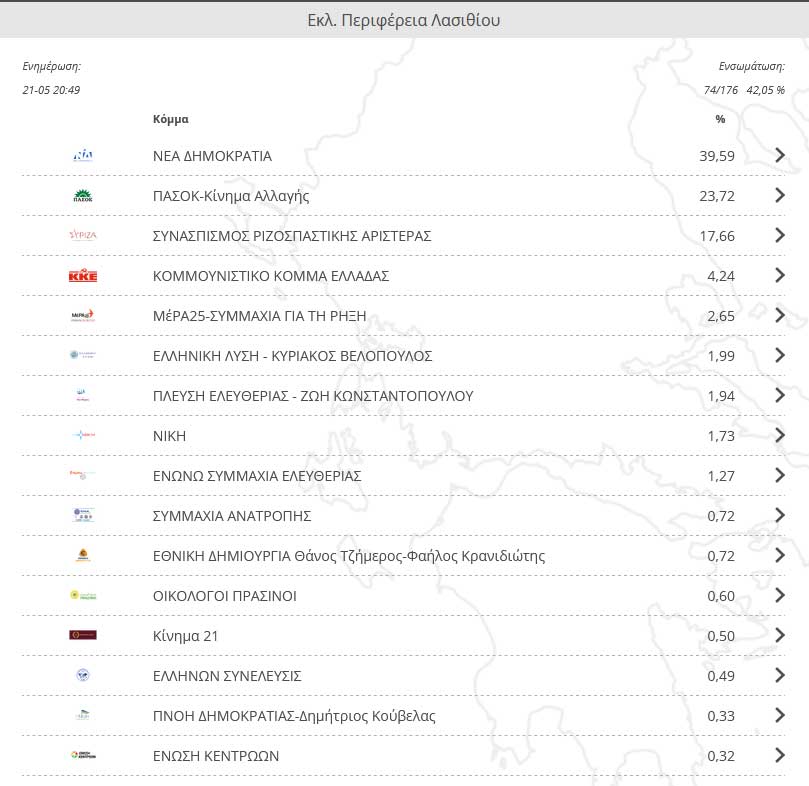809x786 pixels.
Task: Click the 39,59 percentage value
Action: click(717, 156)
